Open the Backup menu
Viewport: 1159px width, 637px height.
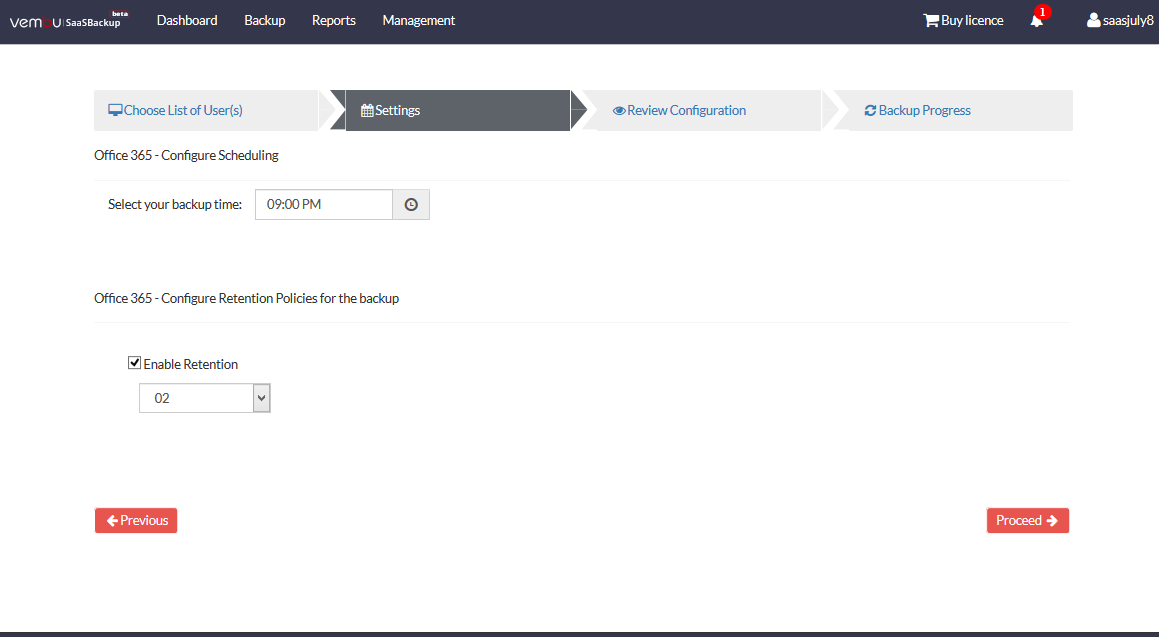[x=265, y=21]
